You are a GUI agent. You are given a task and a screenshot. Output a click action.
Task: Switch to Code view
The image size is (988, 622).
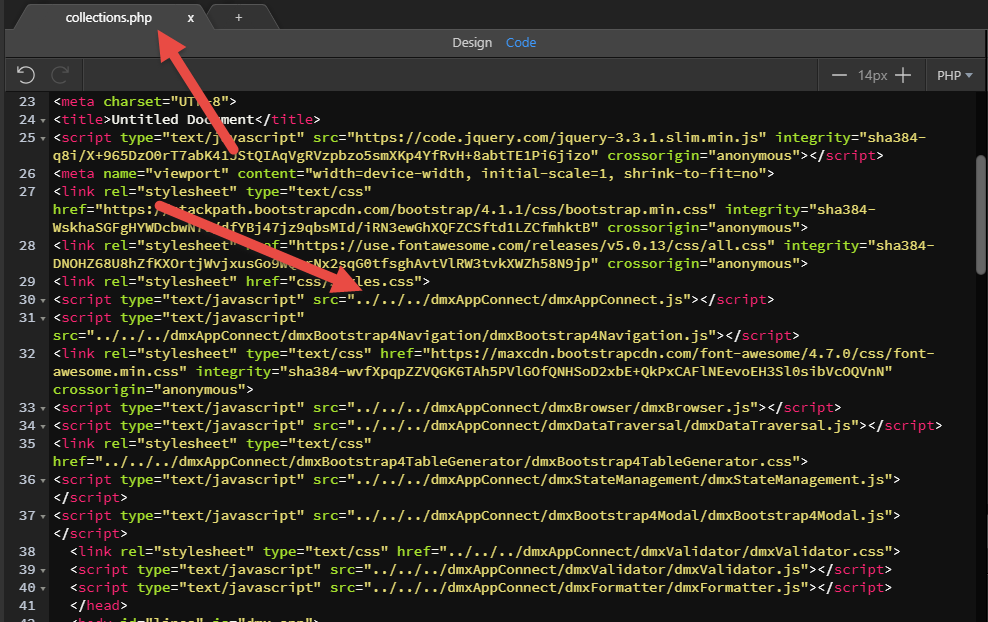[x=521, y=43]
